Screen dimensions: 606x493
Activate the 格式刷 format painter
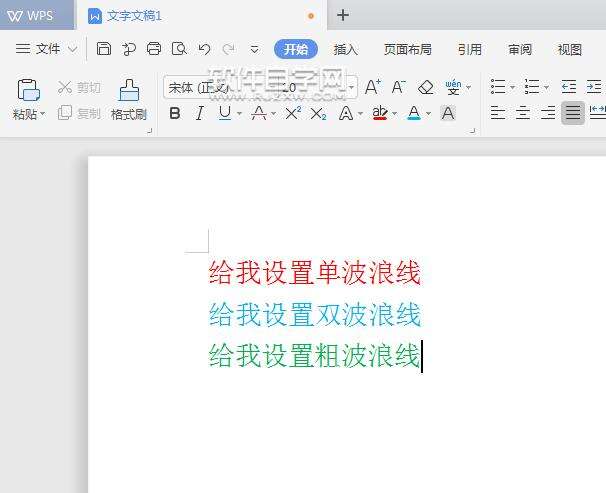coord(129,100)
